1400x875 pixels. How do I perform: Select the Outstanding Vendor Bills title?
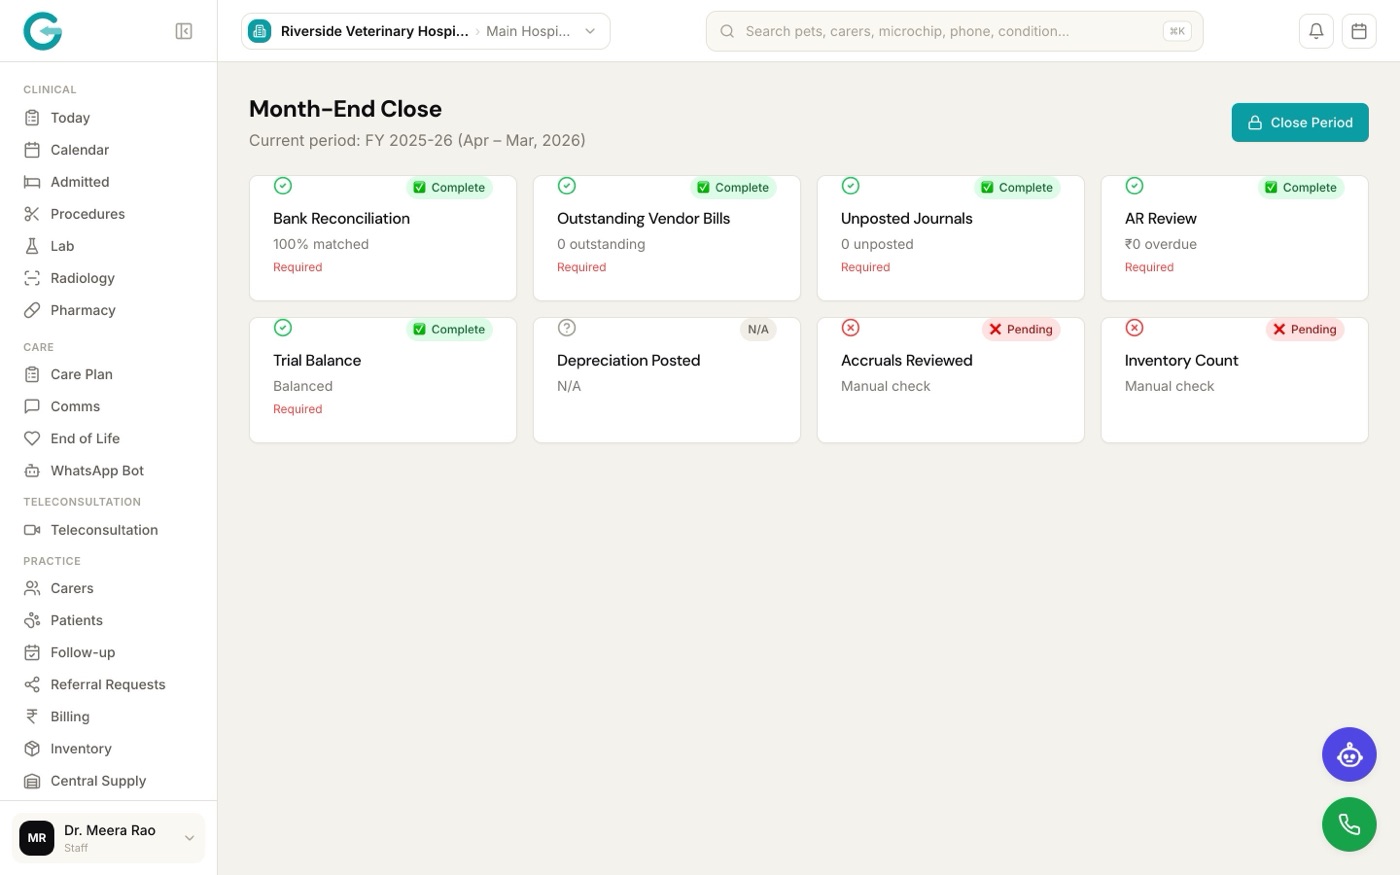(644, 218)
